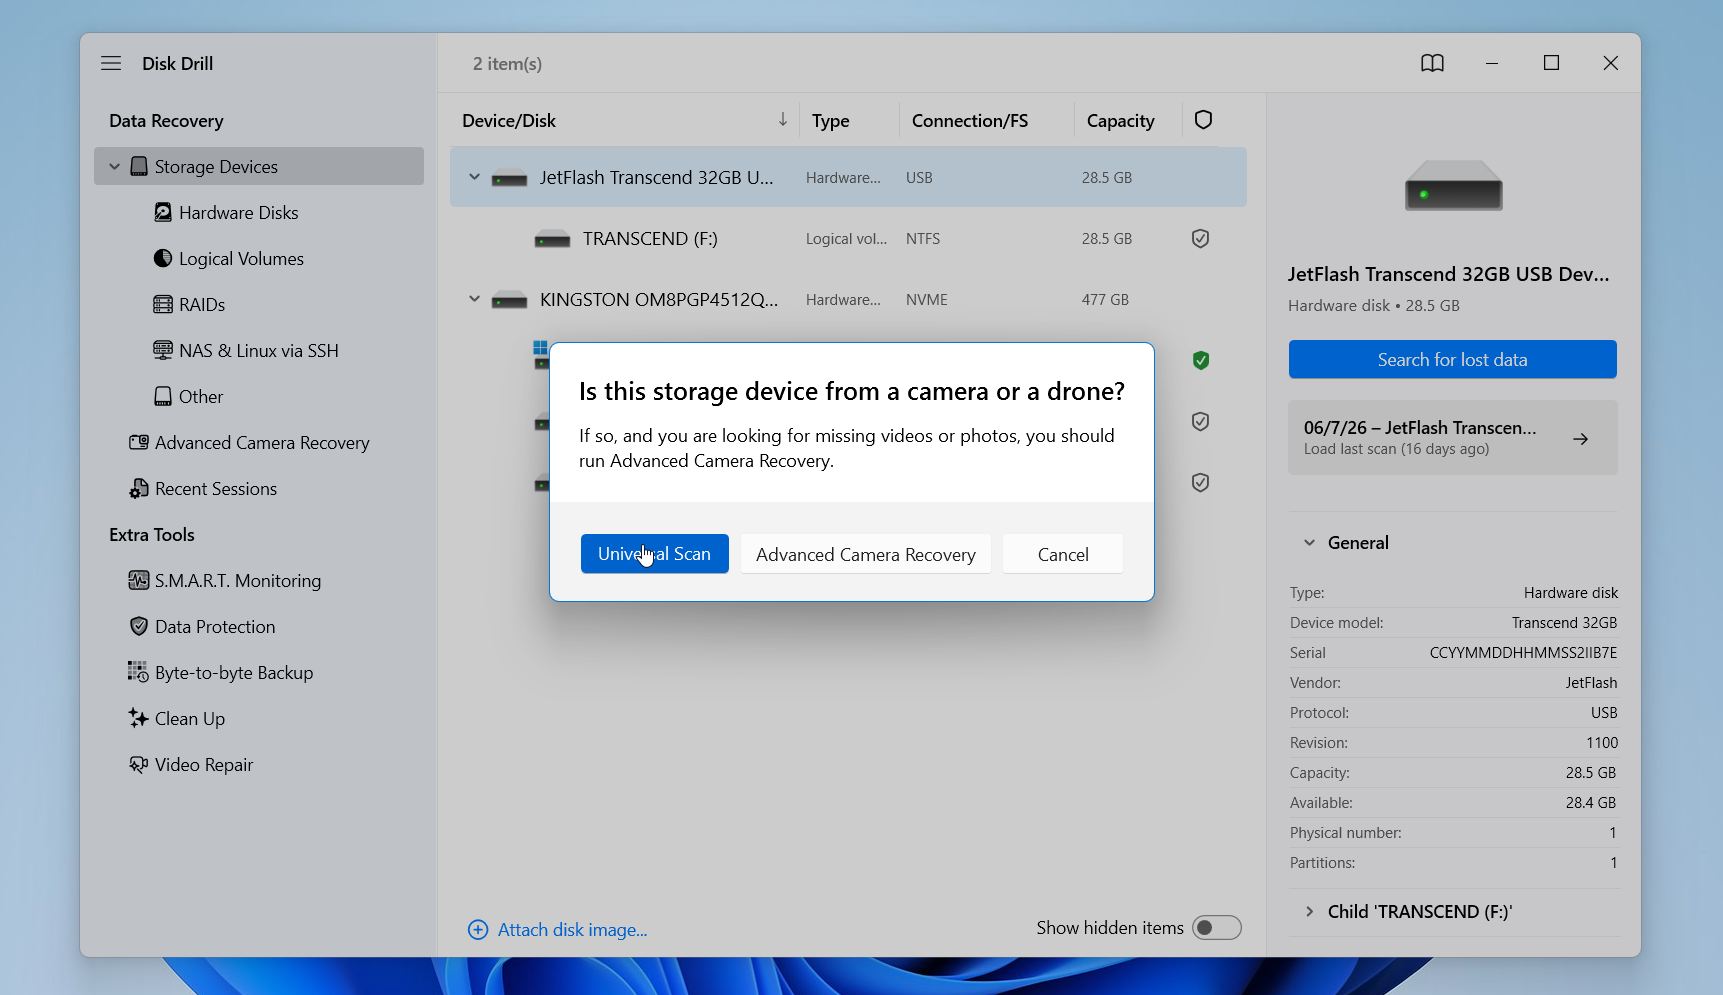This screenshot has width=1723, height=995.
Task: Click the plus icon beside Attach disk image
Action: [478, 930]
